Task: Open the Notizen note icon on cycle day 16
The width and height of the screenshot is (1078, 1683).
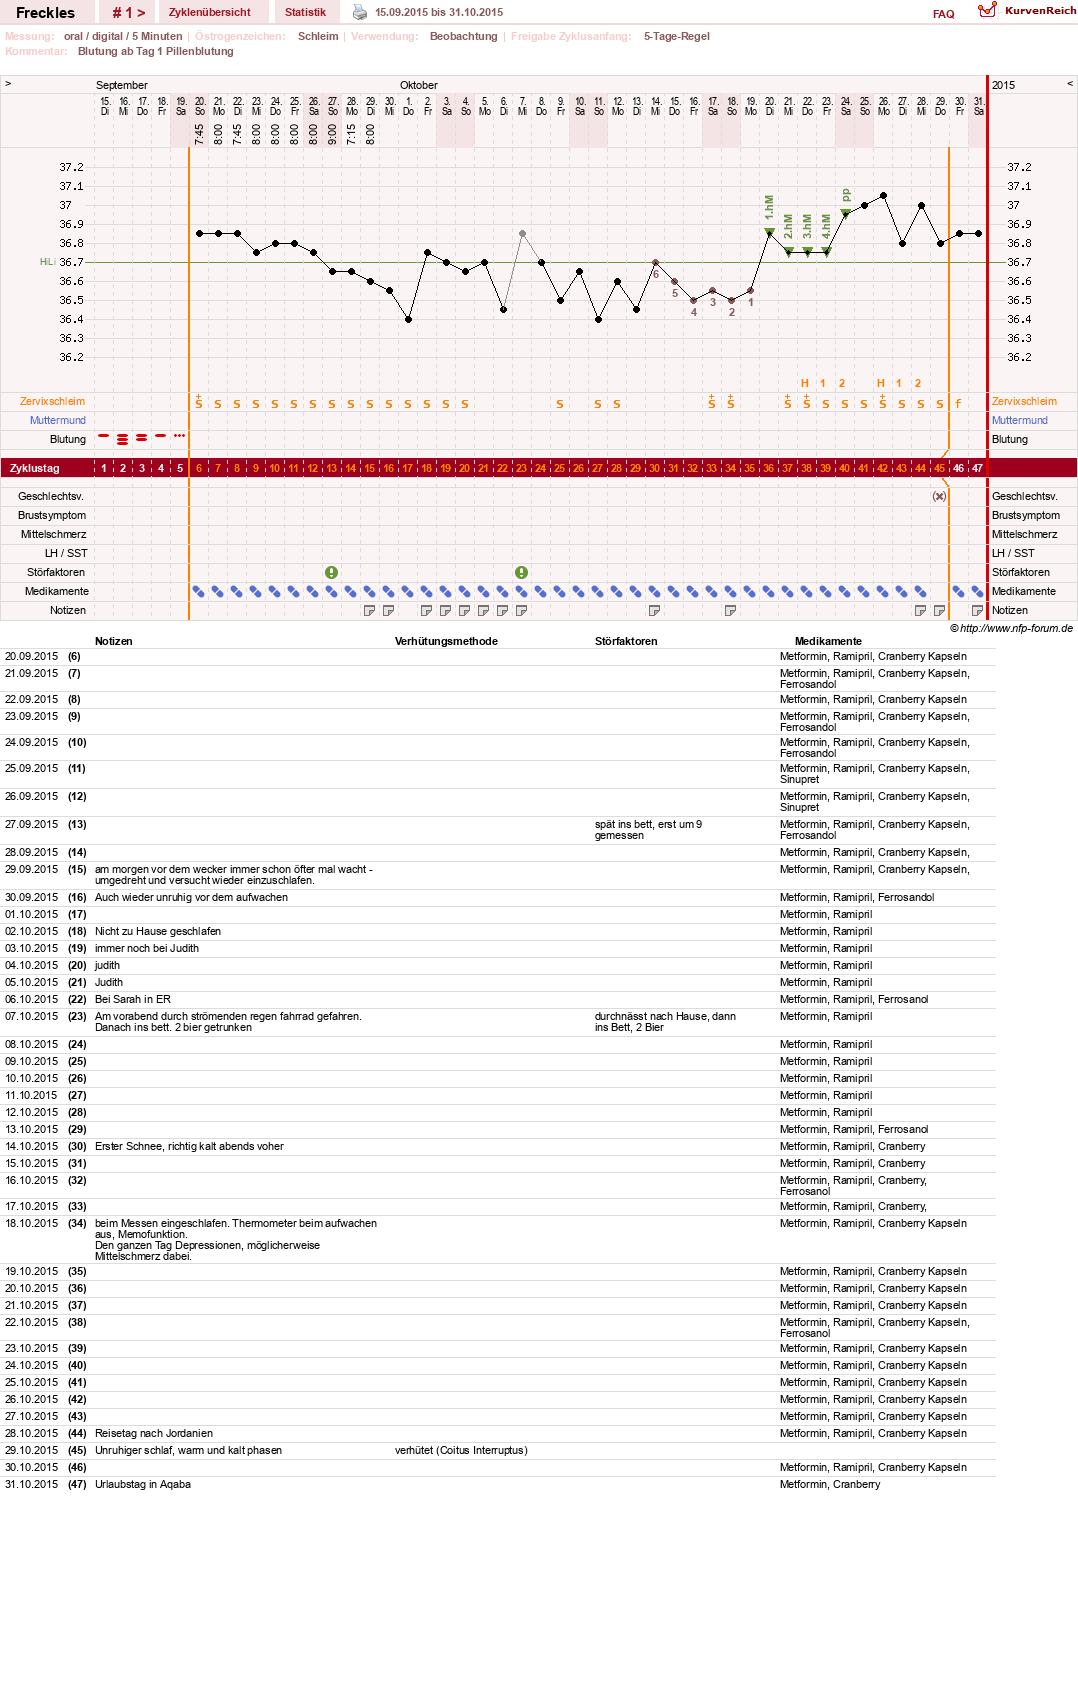Action: tap(389, 610)
